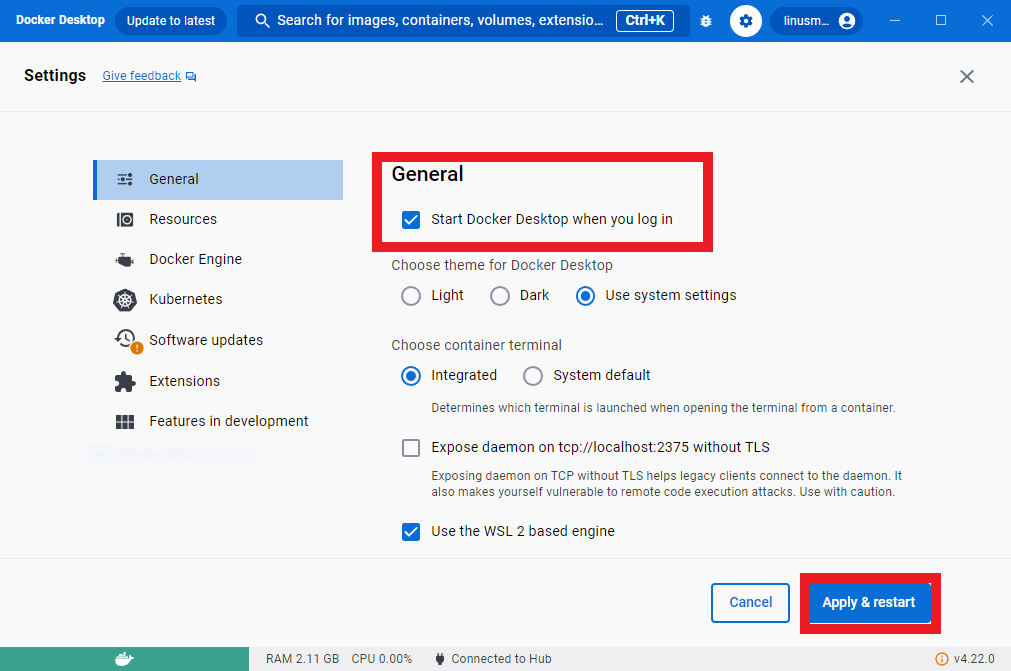Click the Resources disk icon
This screenshot has width=1011, height=671.
pos(125,220)
